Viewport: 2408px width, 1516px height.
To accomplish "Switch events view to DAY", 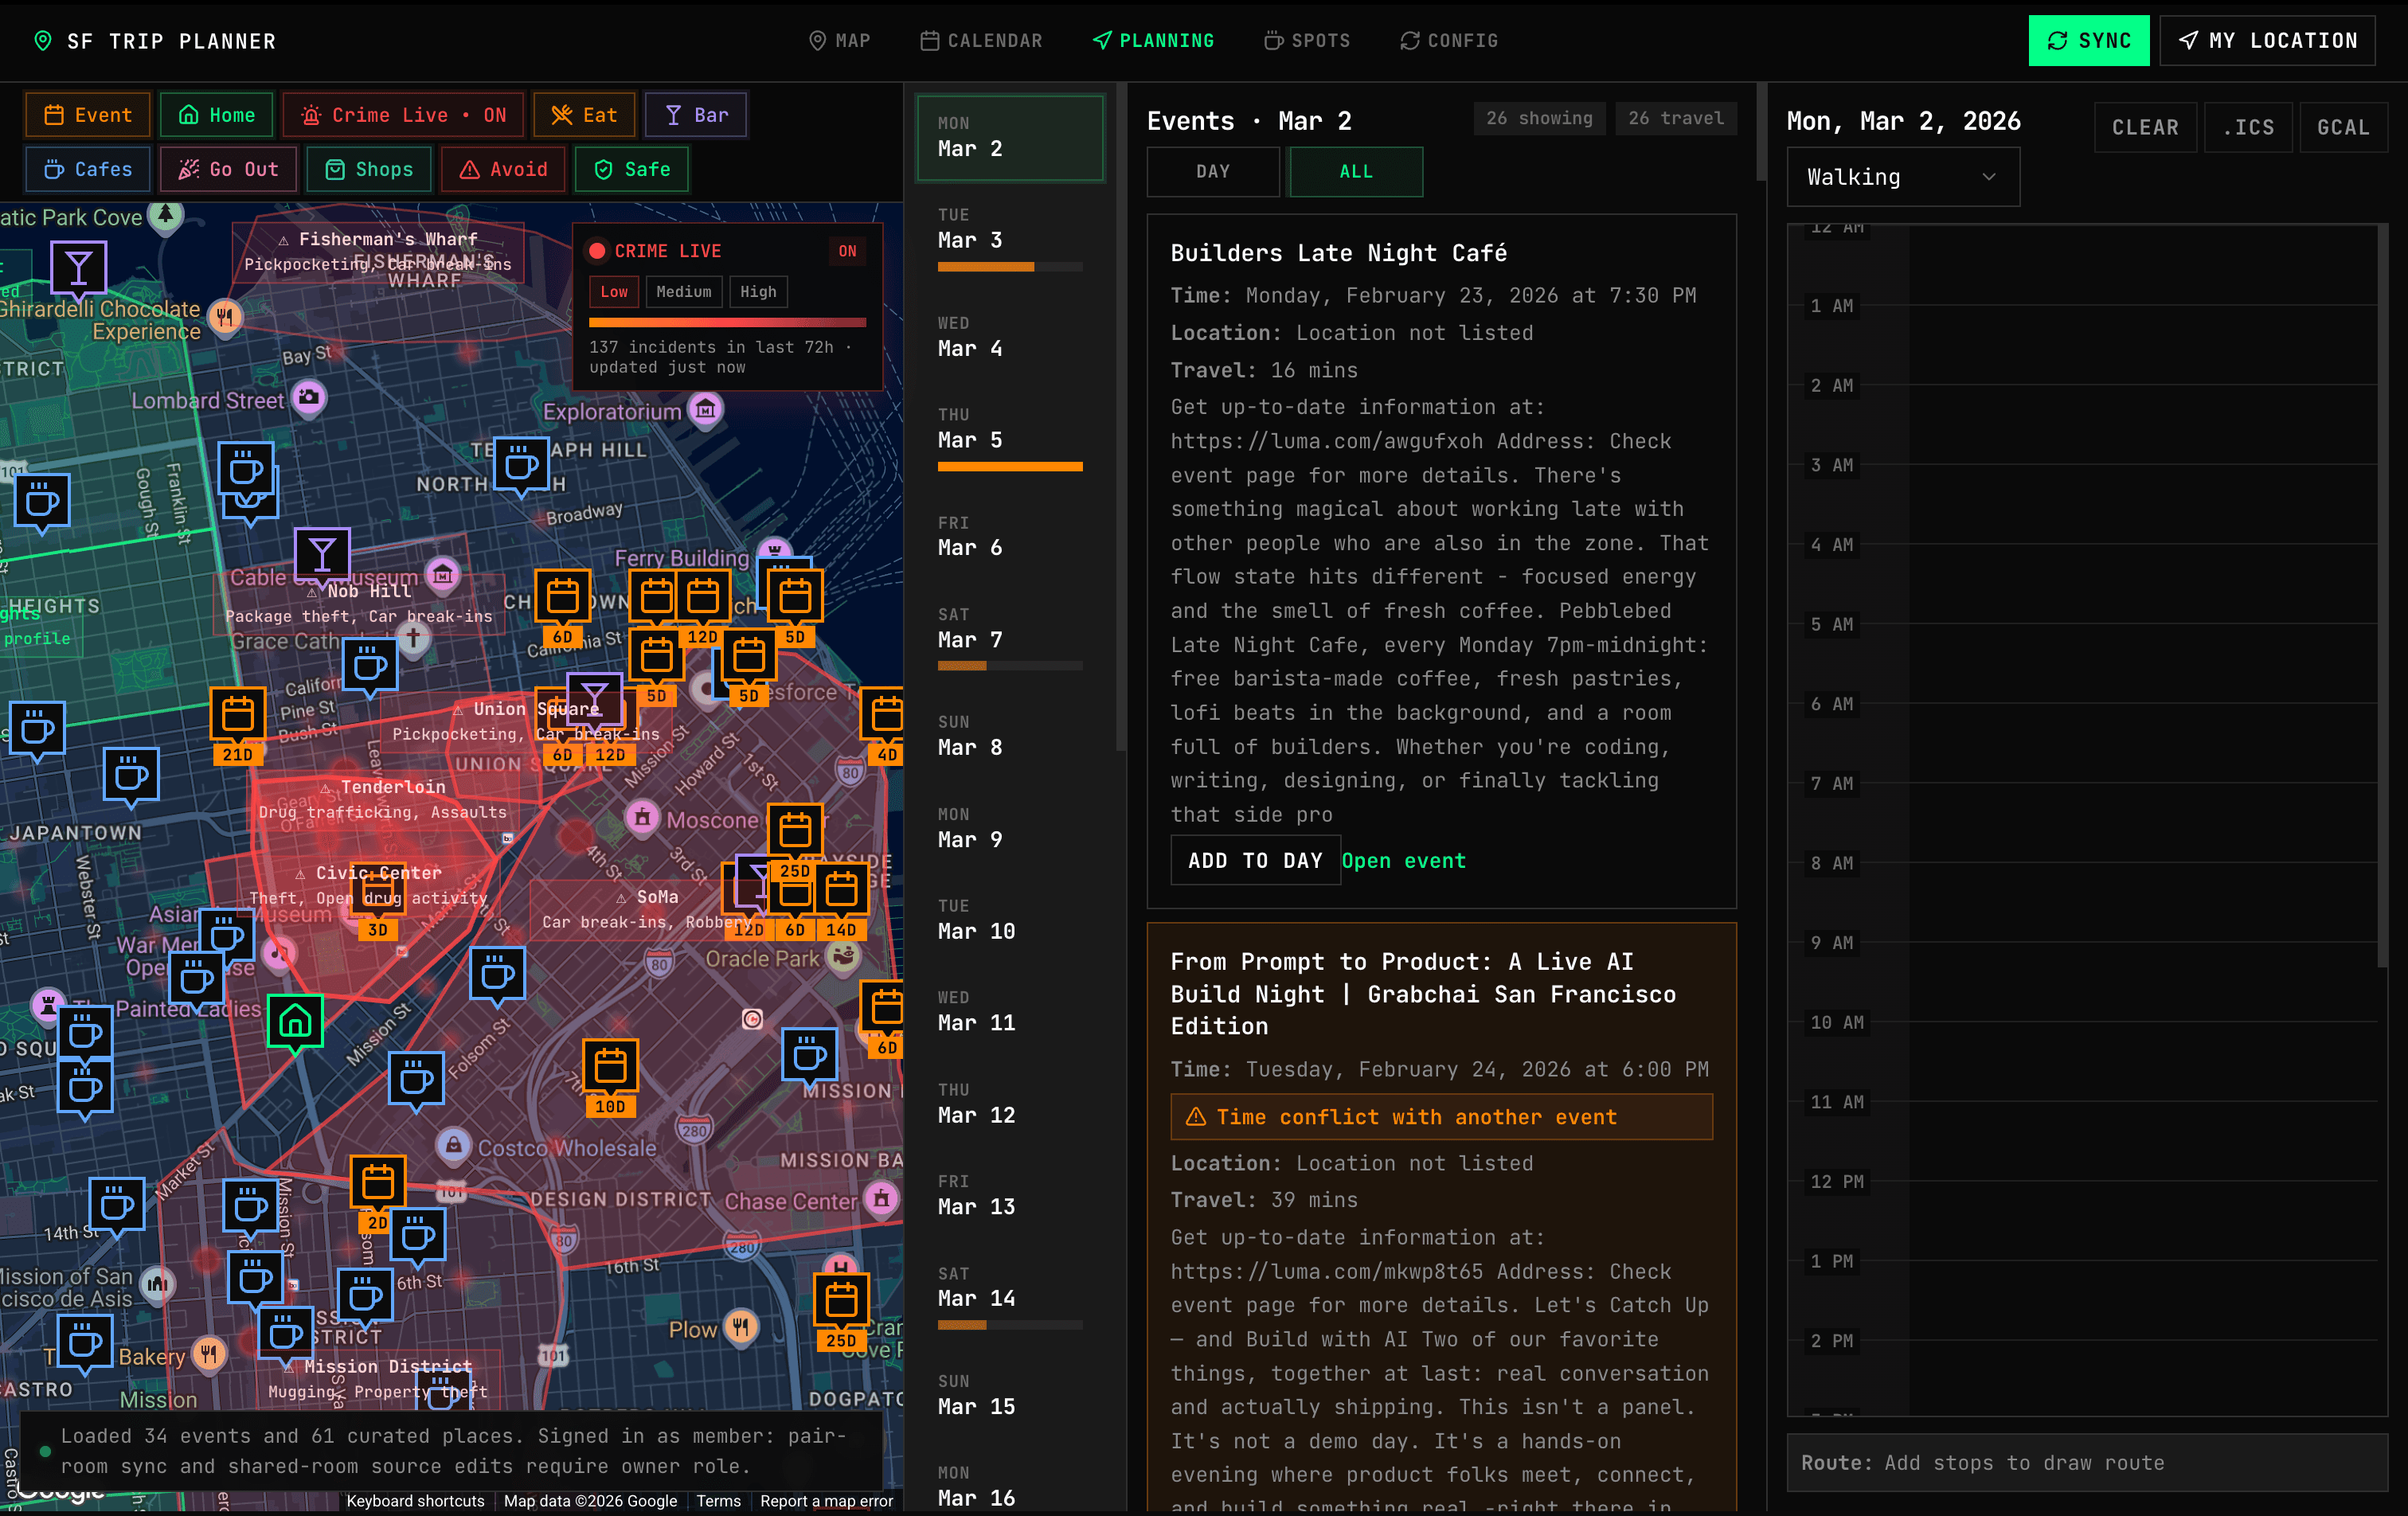I will click(1213, 171).
